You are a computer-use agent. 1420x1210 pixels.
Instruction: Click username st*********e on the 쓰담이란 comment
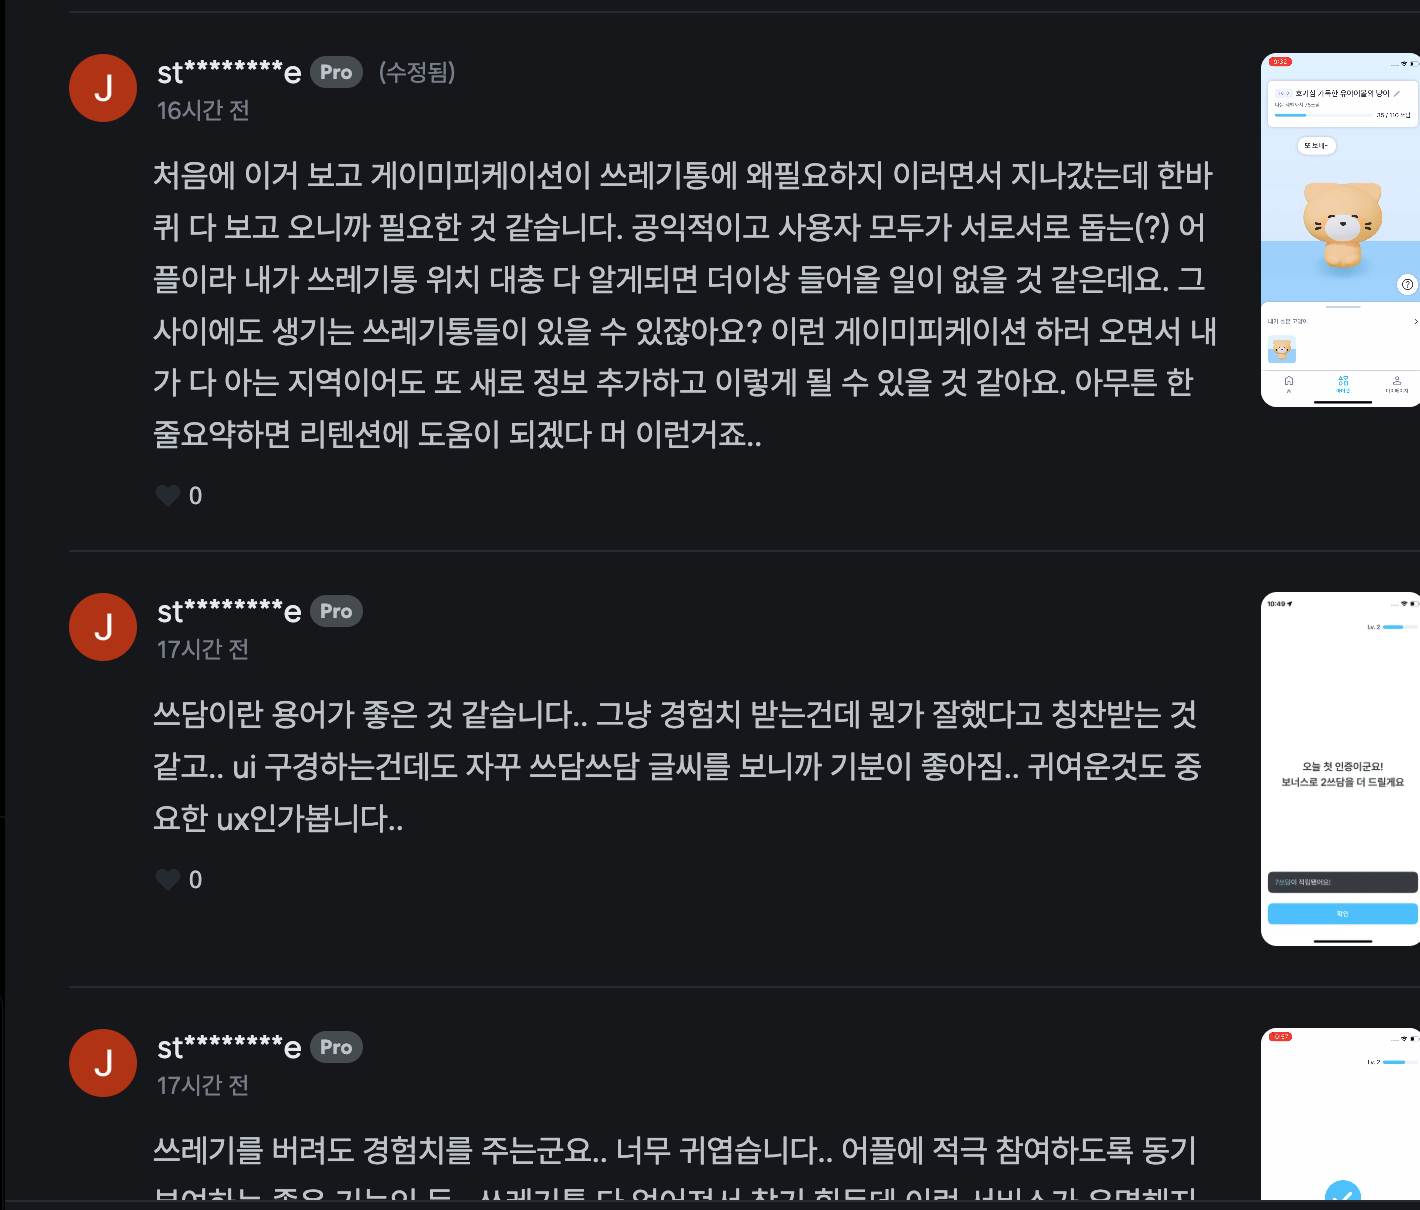(x=229, y=611)
